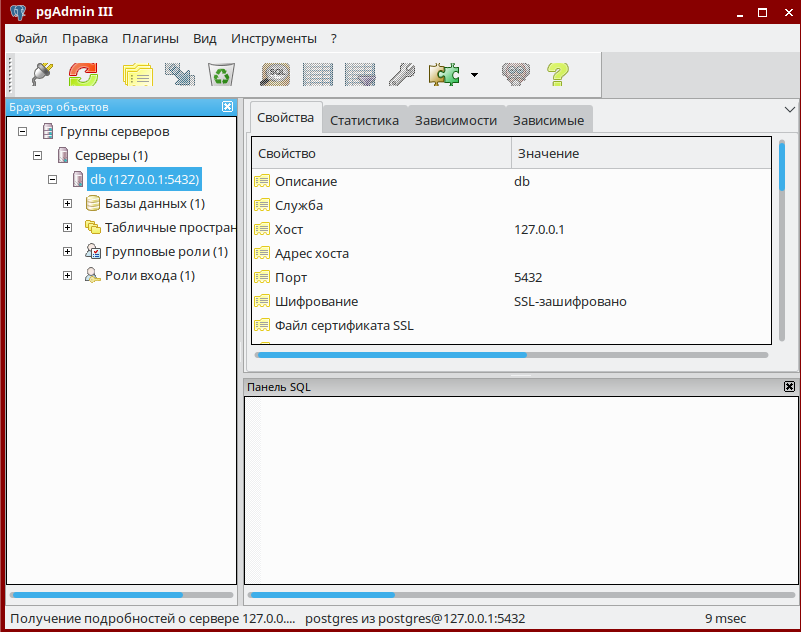Click the Роли входа user icon

pos(92,275)
